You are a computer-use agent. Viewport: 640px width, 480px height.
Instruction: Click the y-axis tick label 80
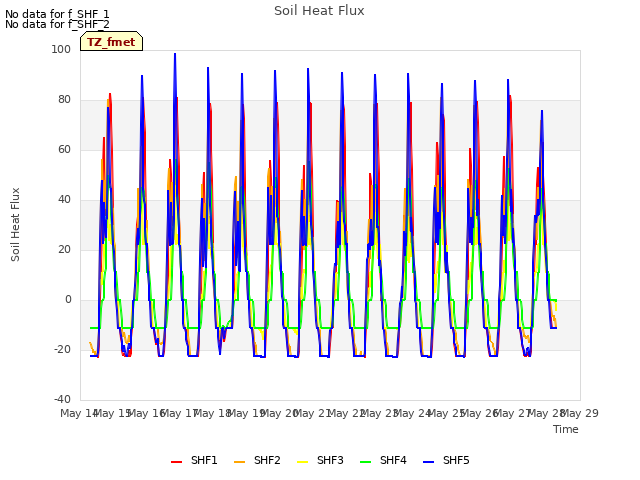[64, 100]
